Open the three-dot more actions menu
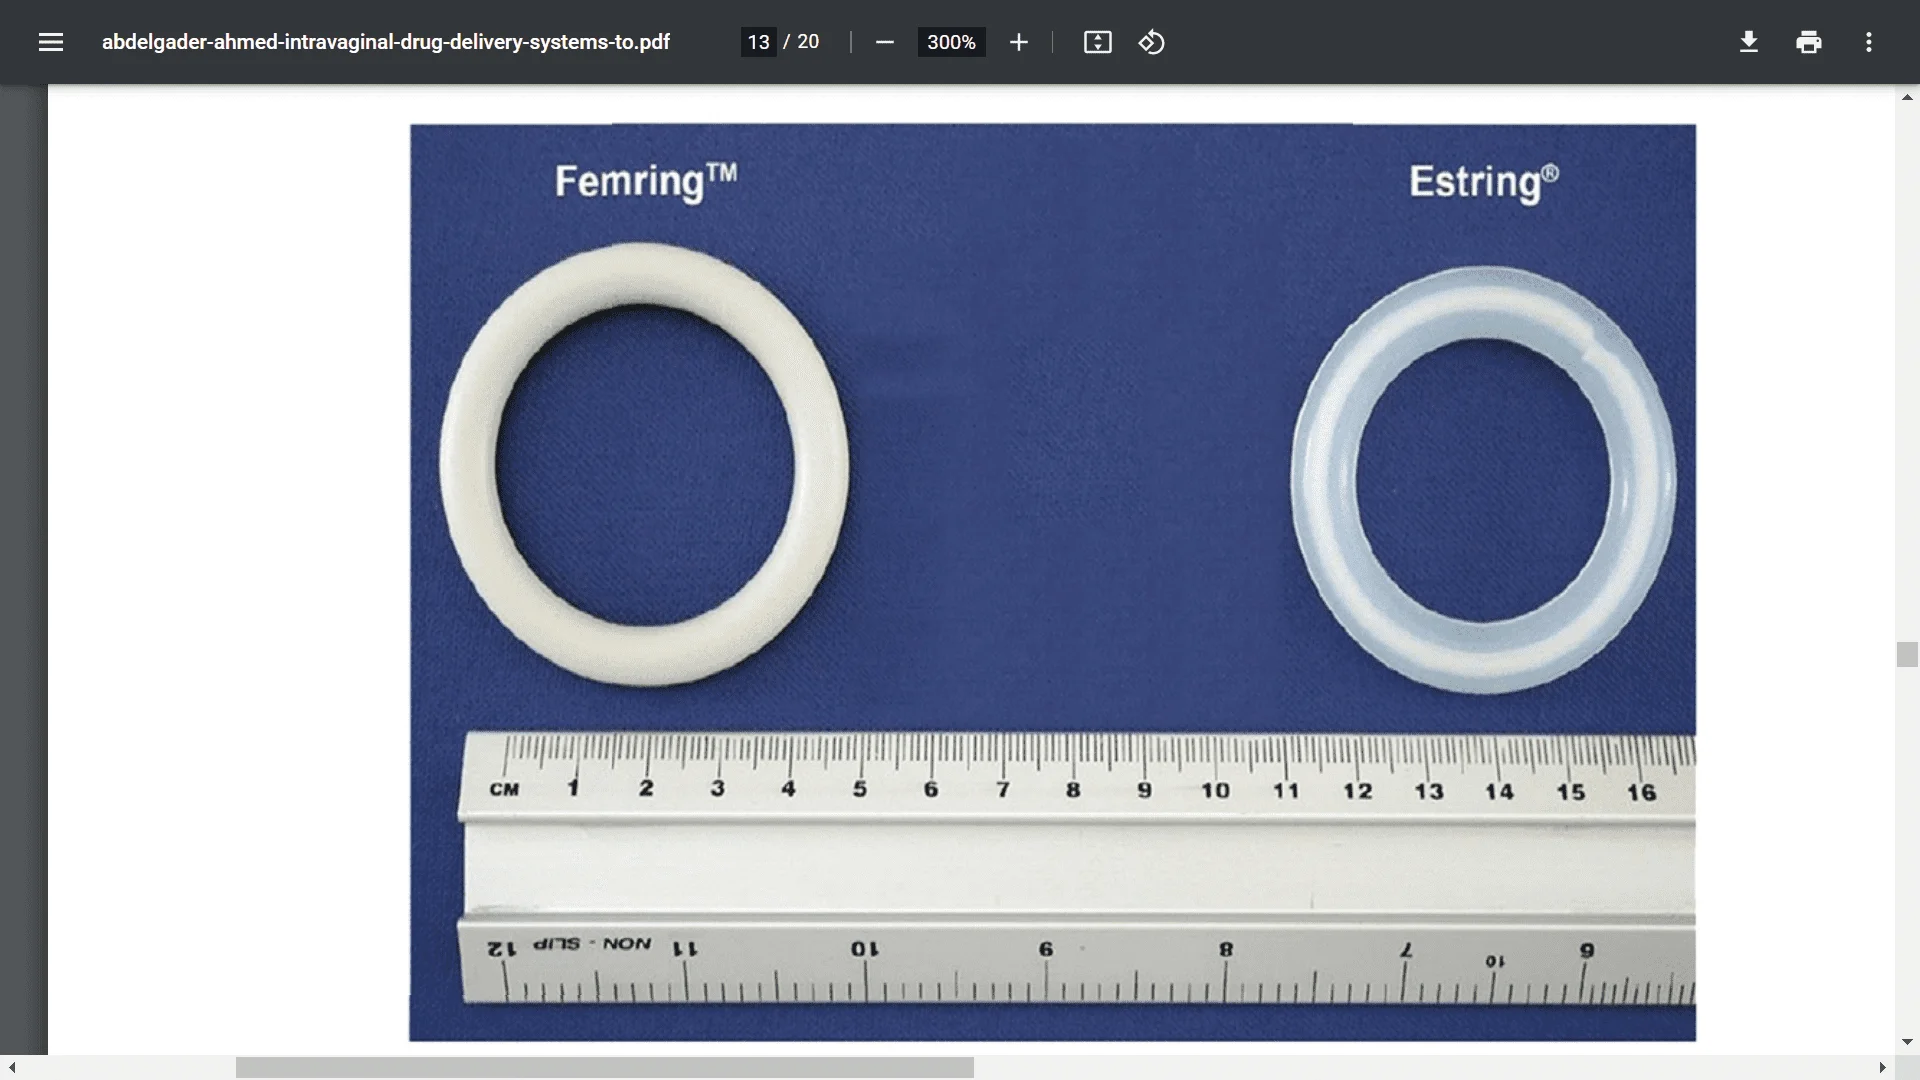This screenshot has height=1080, width=1920. coord(1868,42)
